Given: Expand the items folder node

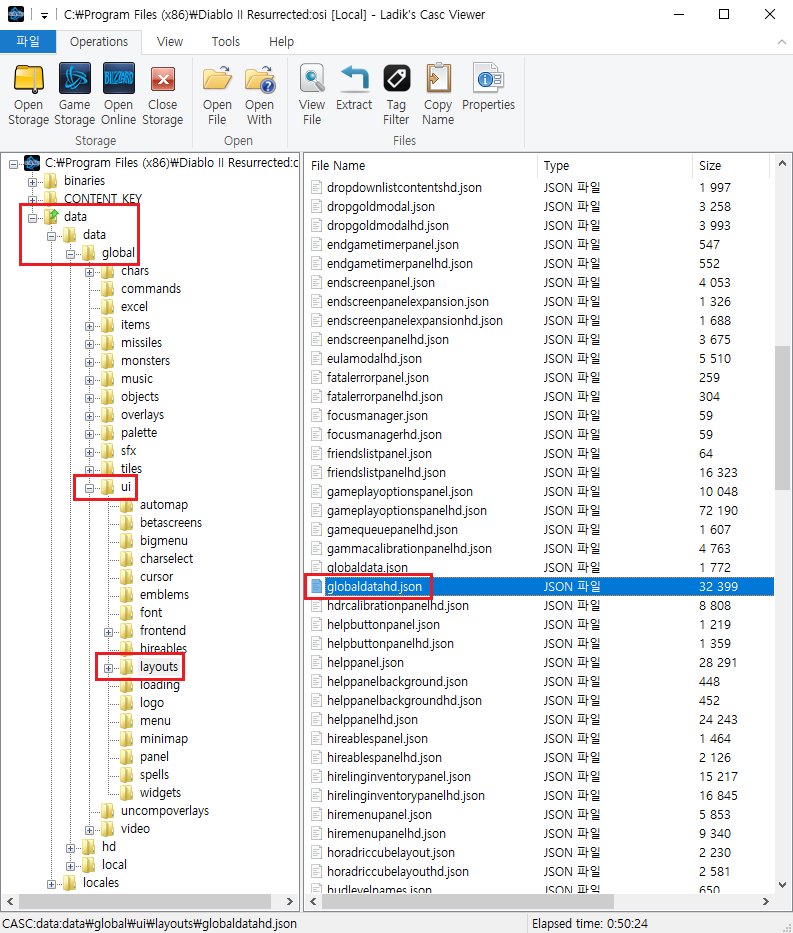Looking at the screenshot, I should pos(89,327).
